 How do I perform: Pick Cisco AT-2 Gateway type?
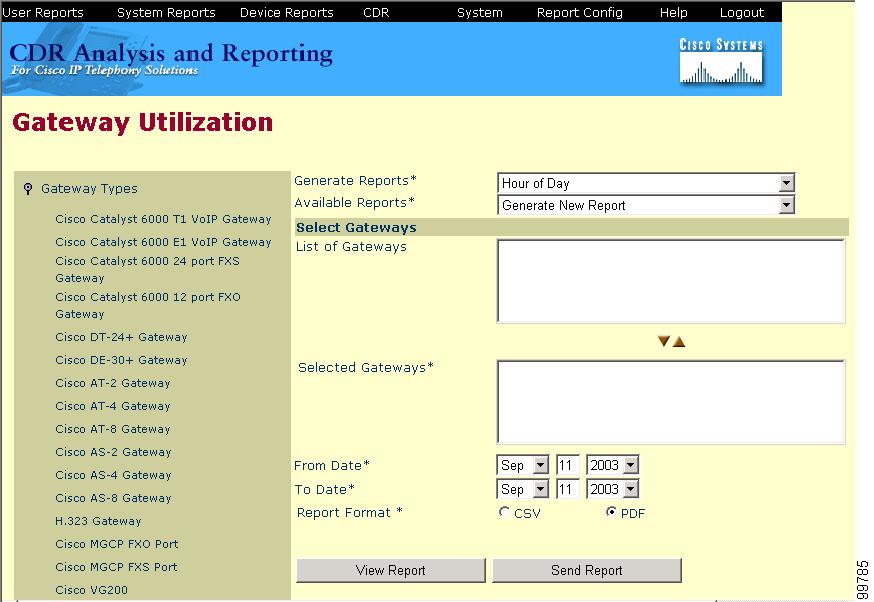tap(113, 383)
